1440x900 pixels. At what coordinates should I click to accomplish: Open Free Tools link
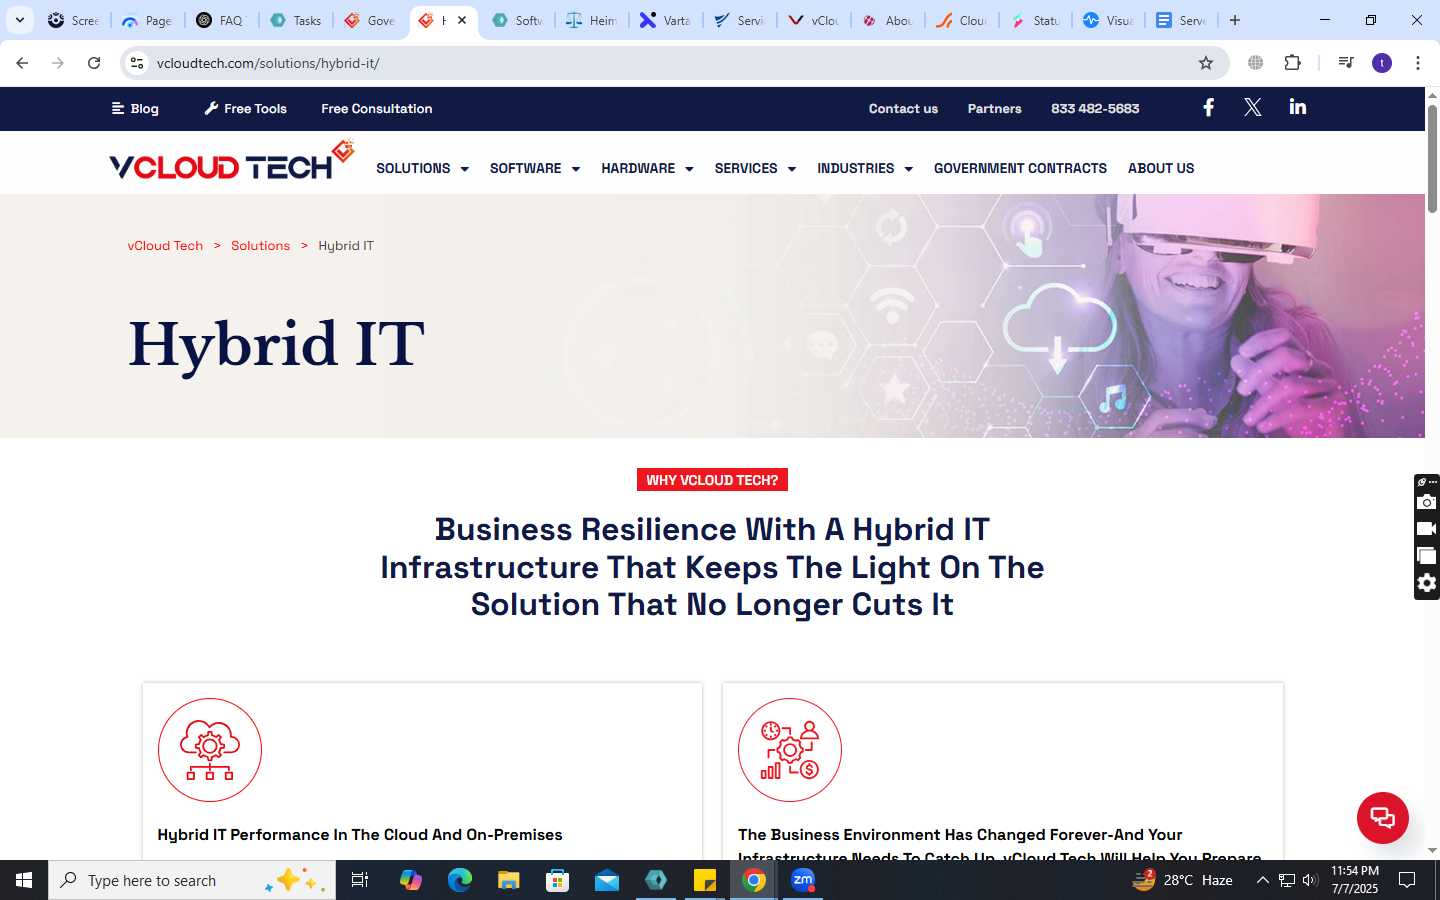pyautogui.click(x=246, y=108)
